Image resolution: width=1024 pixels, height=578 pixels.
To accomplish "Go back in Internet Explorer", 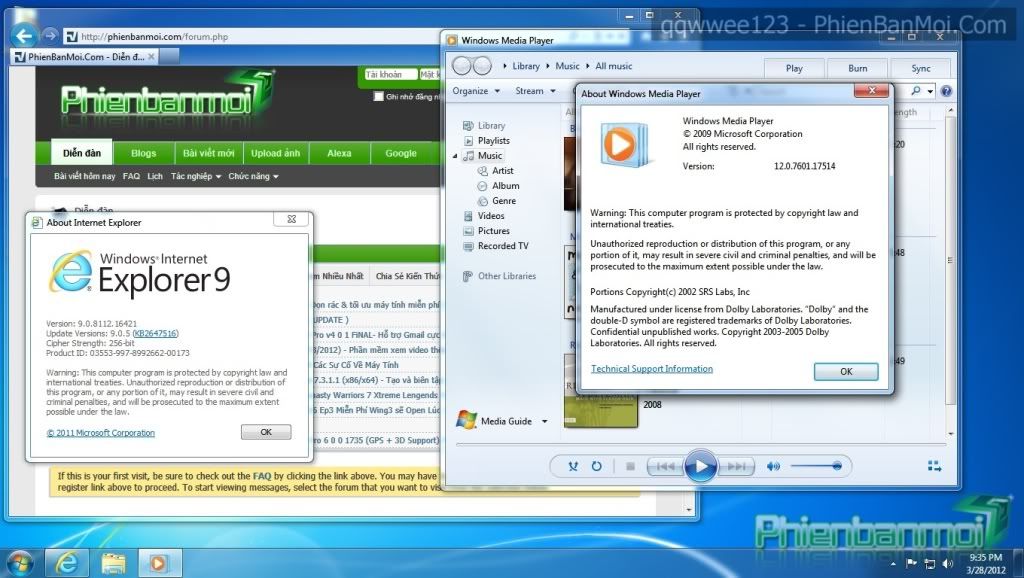I will [x=24, y=36].
